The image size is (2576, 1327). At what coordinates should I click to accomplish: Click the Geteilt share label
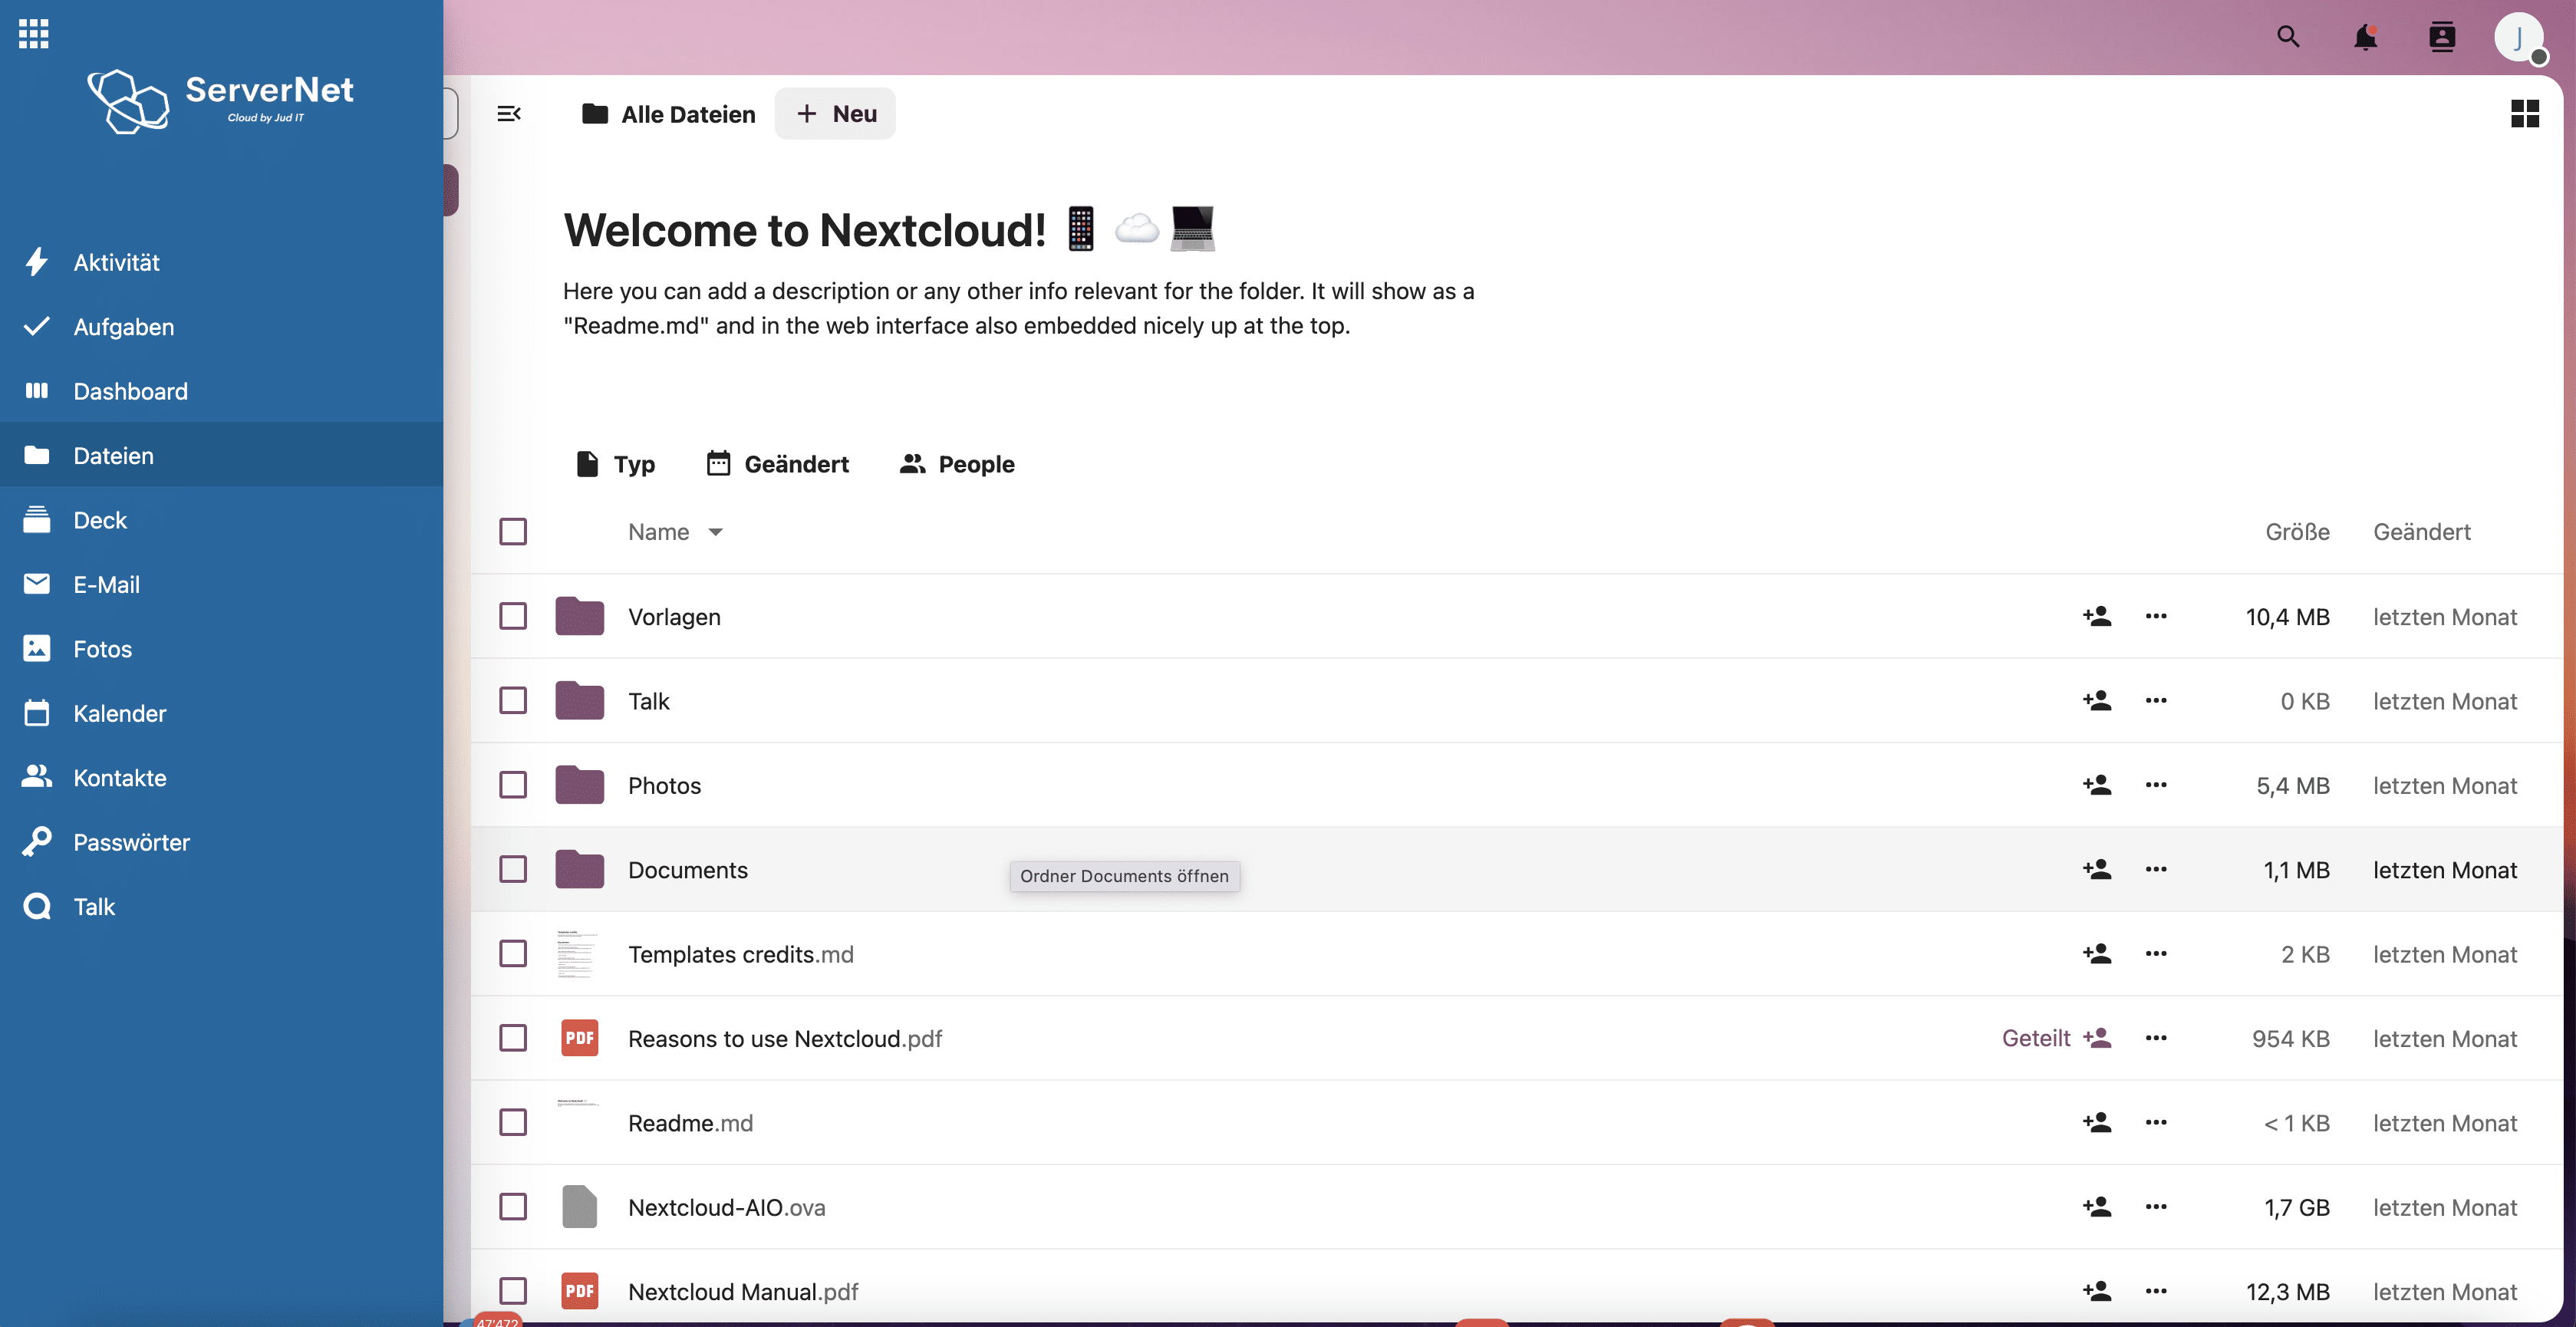point(2036,1038)
